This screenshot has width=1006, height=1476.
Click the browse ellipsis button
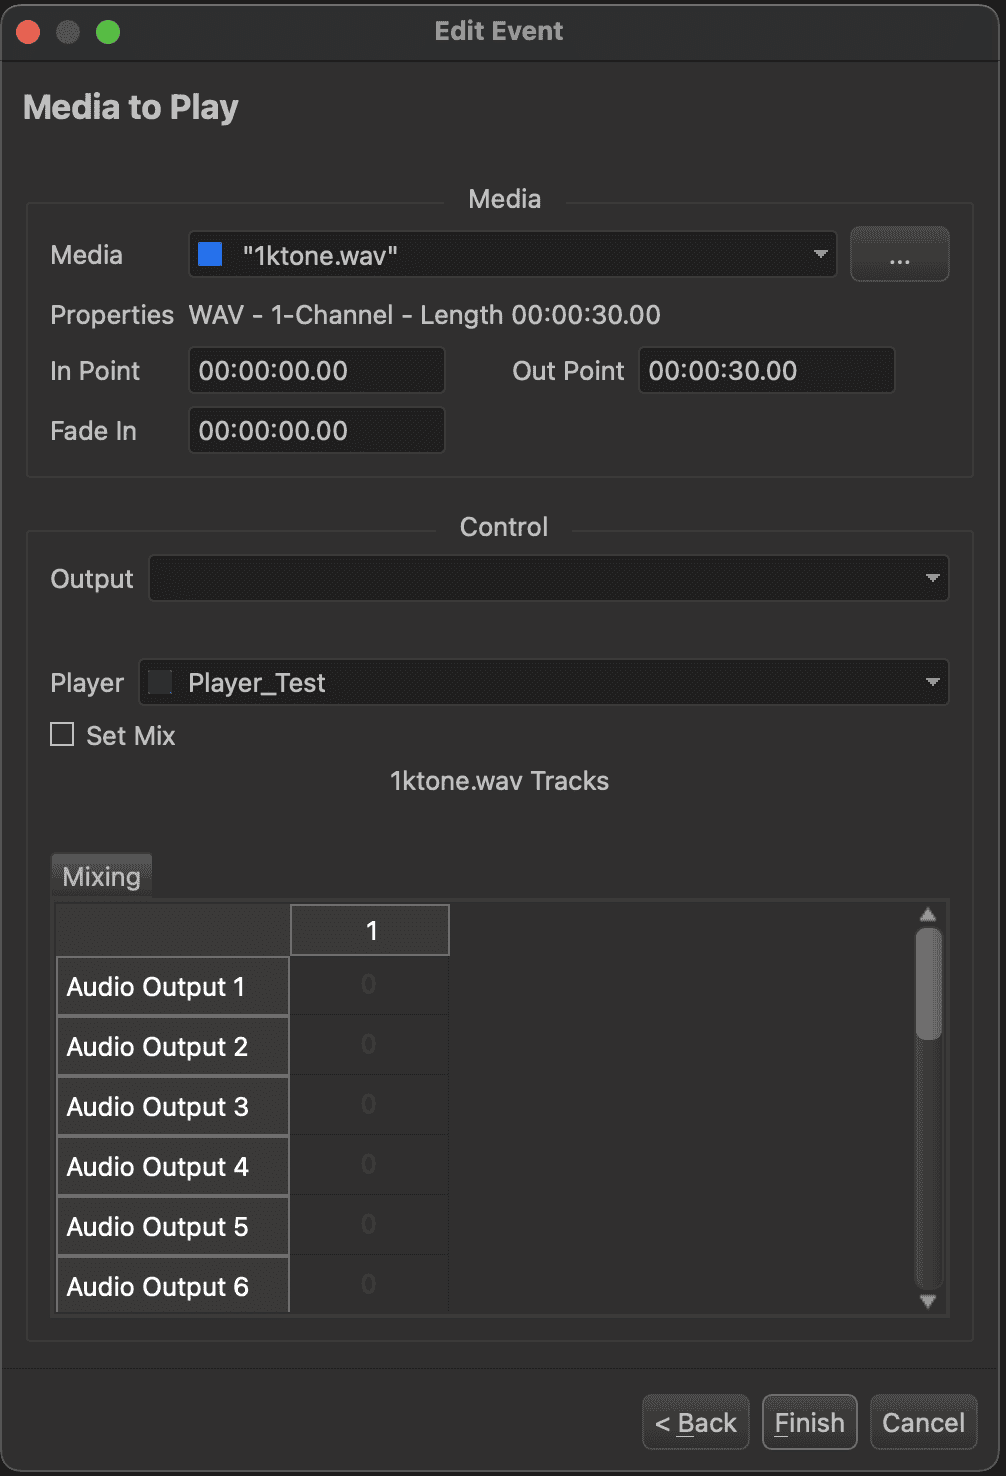(899, 255)
